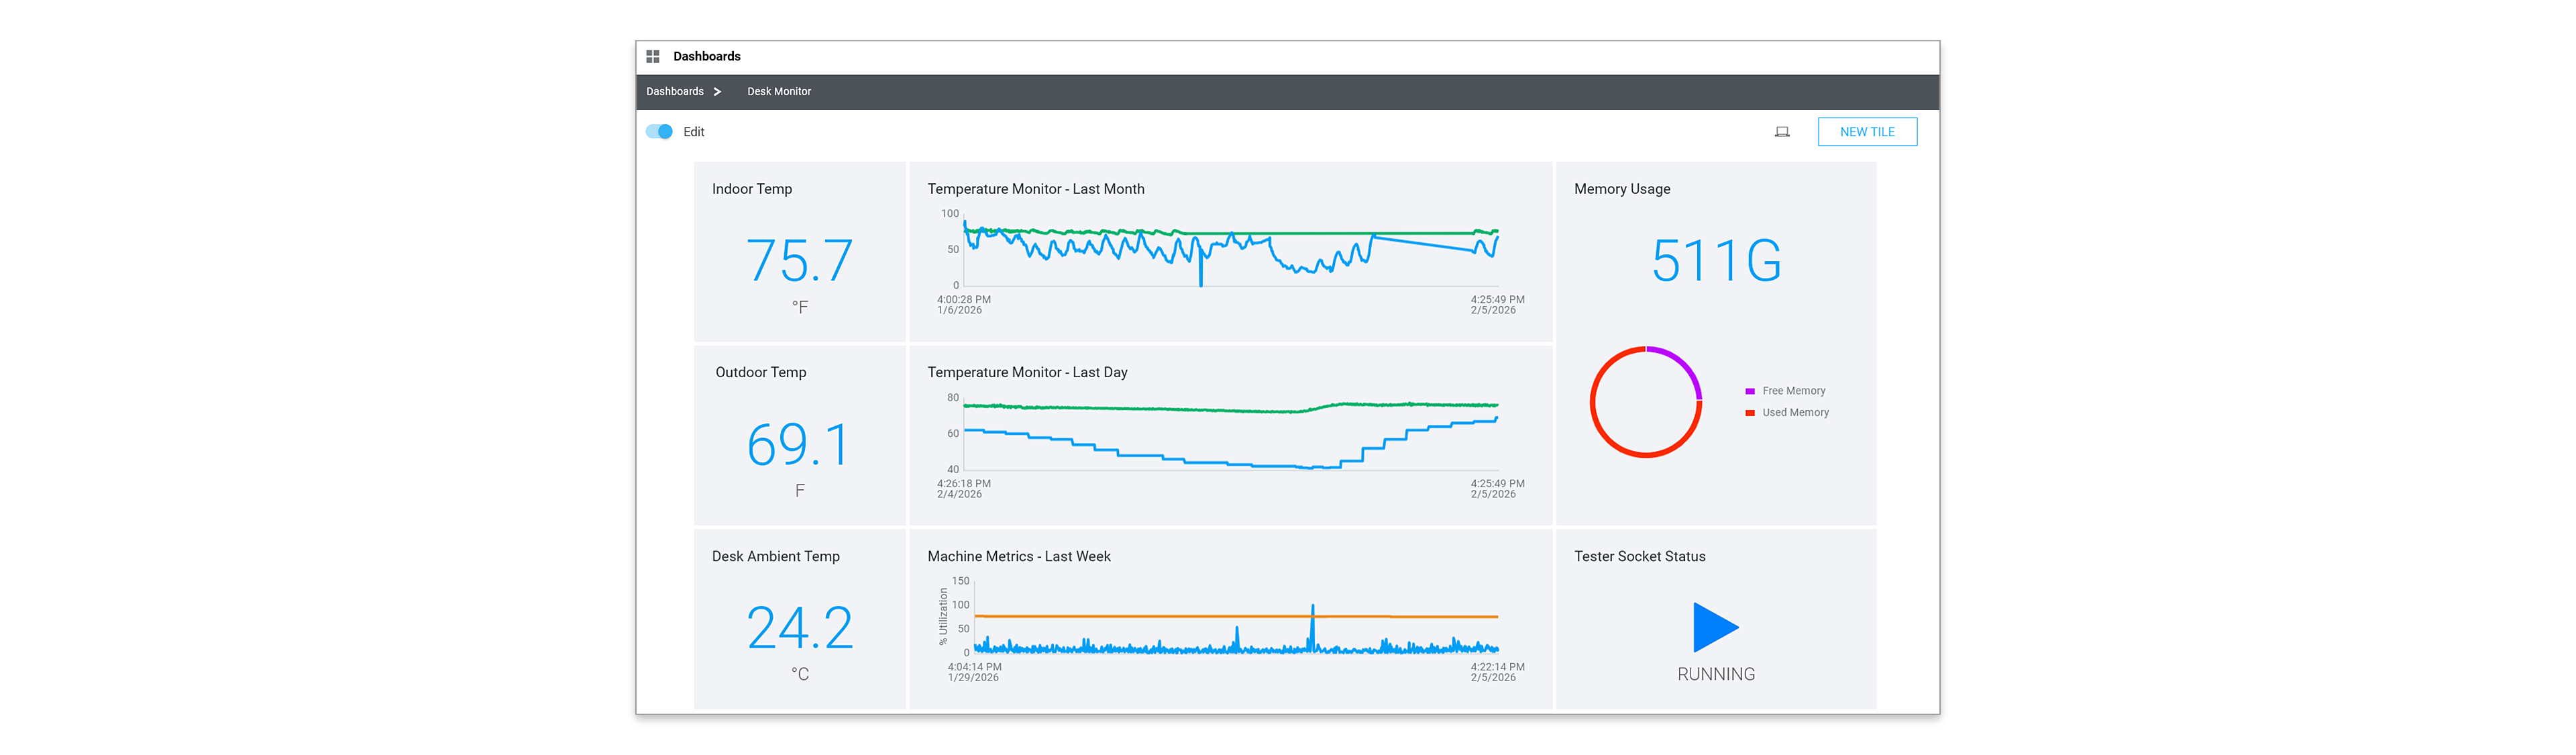This screenshot has height=755, width=2576.
Task: Click the Memory Usage tile title
Action: (1622, 189)
